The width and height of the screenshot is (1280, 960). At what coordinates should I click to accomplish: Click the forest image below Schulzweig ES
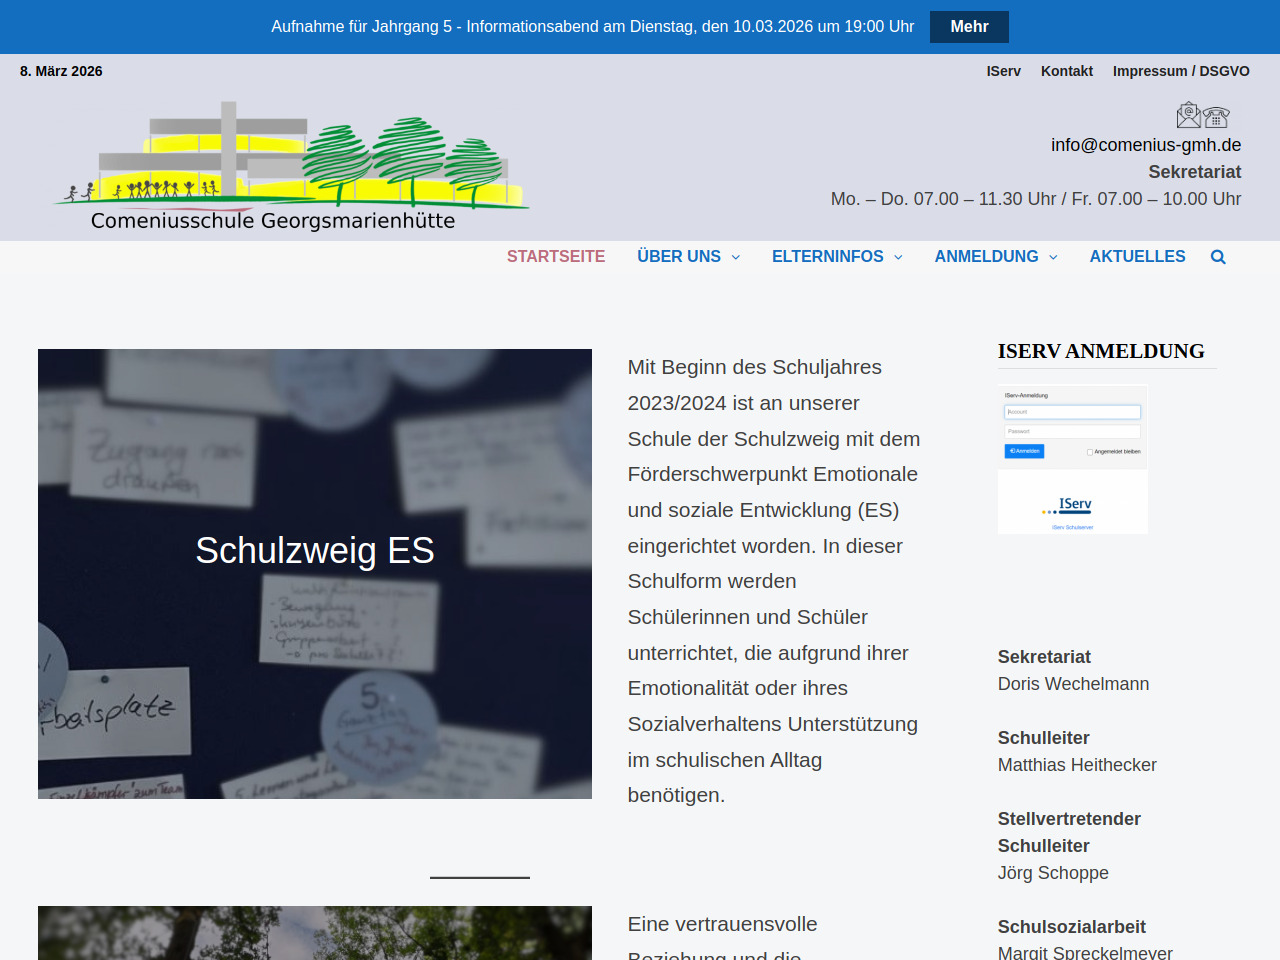point(315,933)
